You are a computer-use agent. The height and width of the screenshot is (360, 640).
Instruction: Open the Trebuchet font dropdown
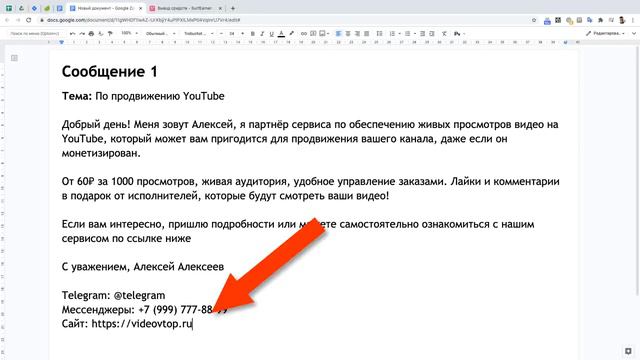coord(198,33)
